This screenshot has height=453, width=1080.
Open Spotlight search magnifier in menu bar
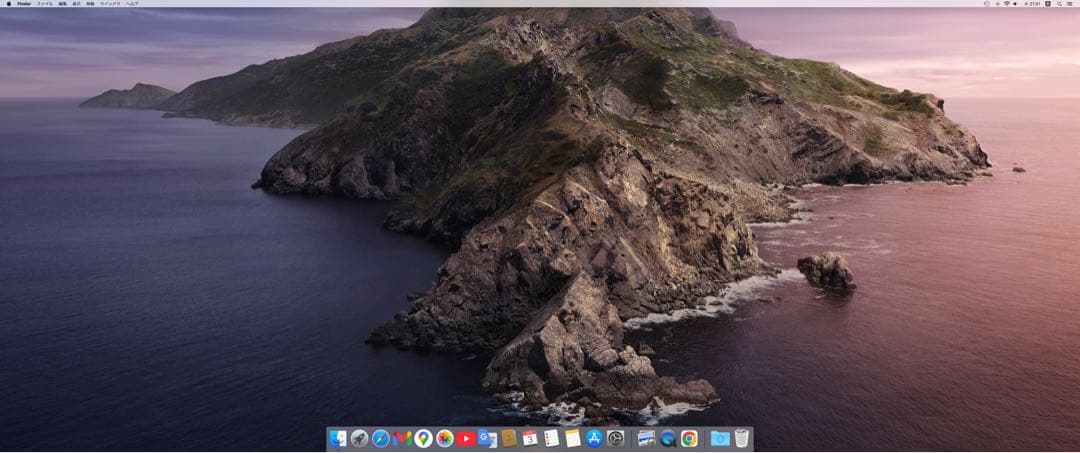tap(1059, 3)
